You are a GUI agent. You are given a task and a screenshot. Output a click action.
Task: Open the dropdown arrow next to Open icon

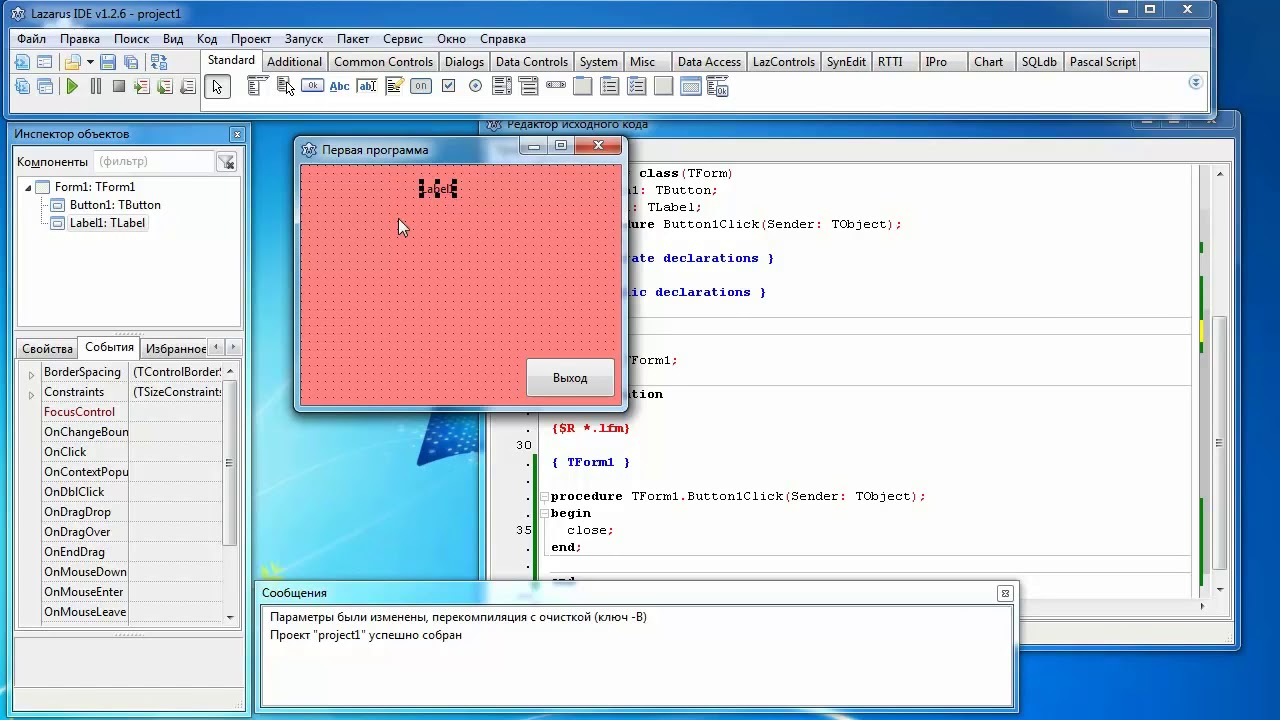tap(90, 62)
